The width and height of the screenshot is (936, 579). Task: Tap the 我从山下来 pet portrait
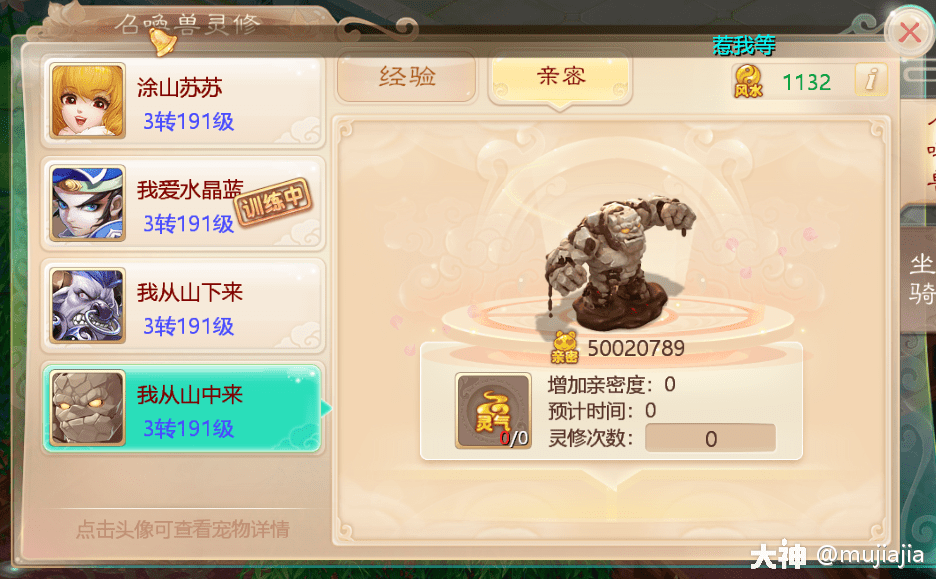coord(88,305)
